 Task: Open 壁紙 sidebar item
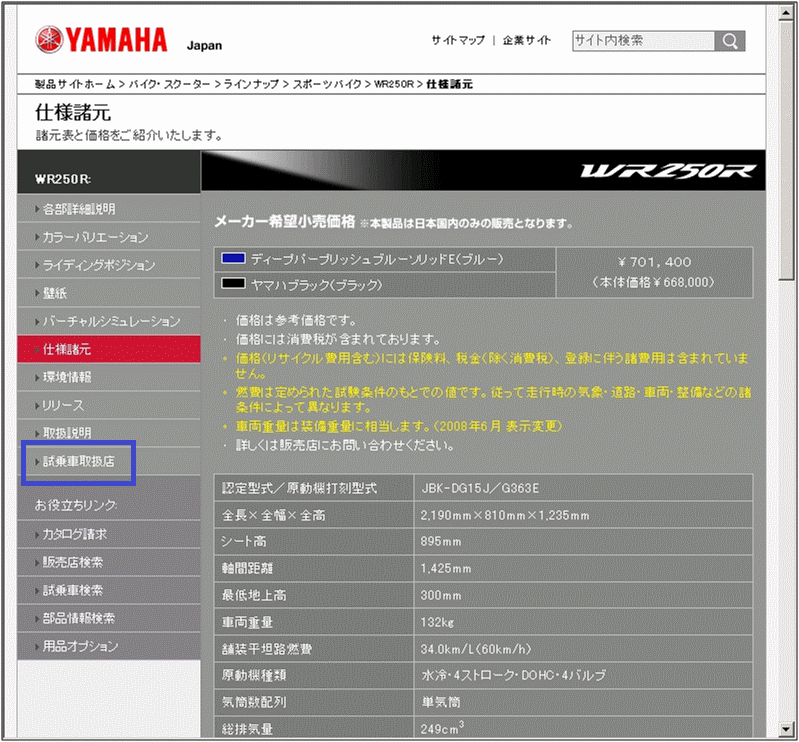(x=109, y=293)
